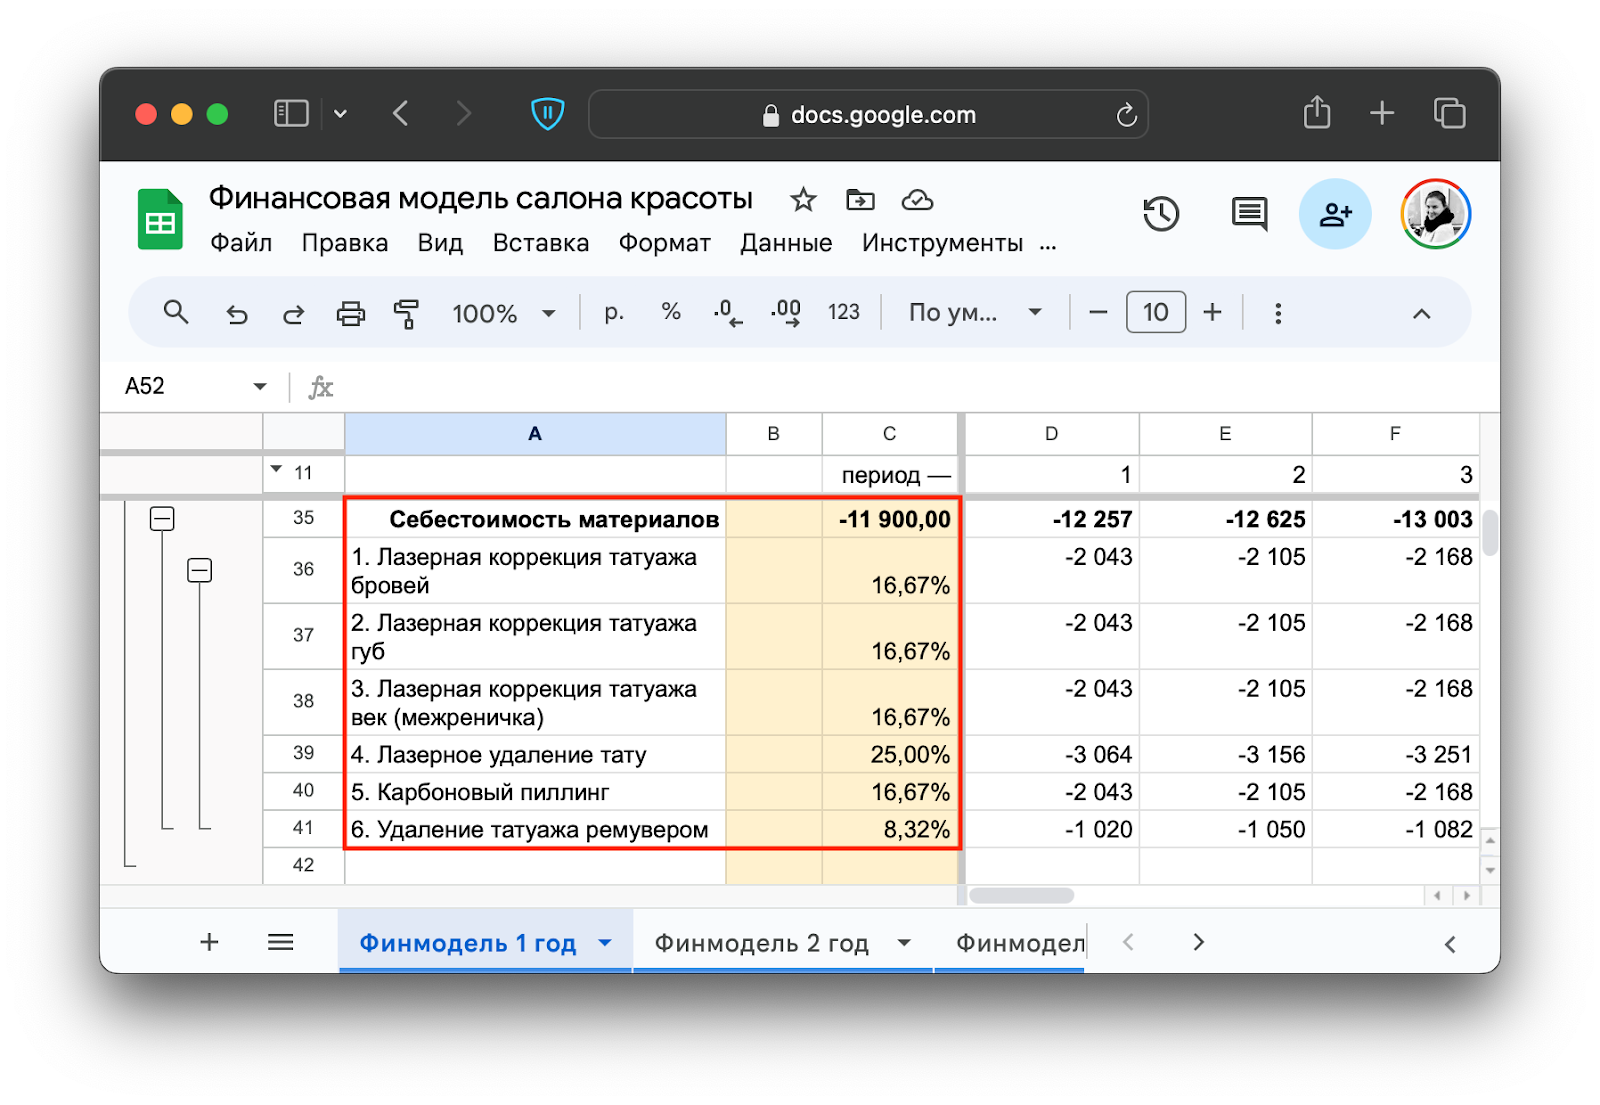This screenshot has height=1105, width=1600.
Task: Open the default font dropdown
Action: [x=975, y=313]
